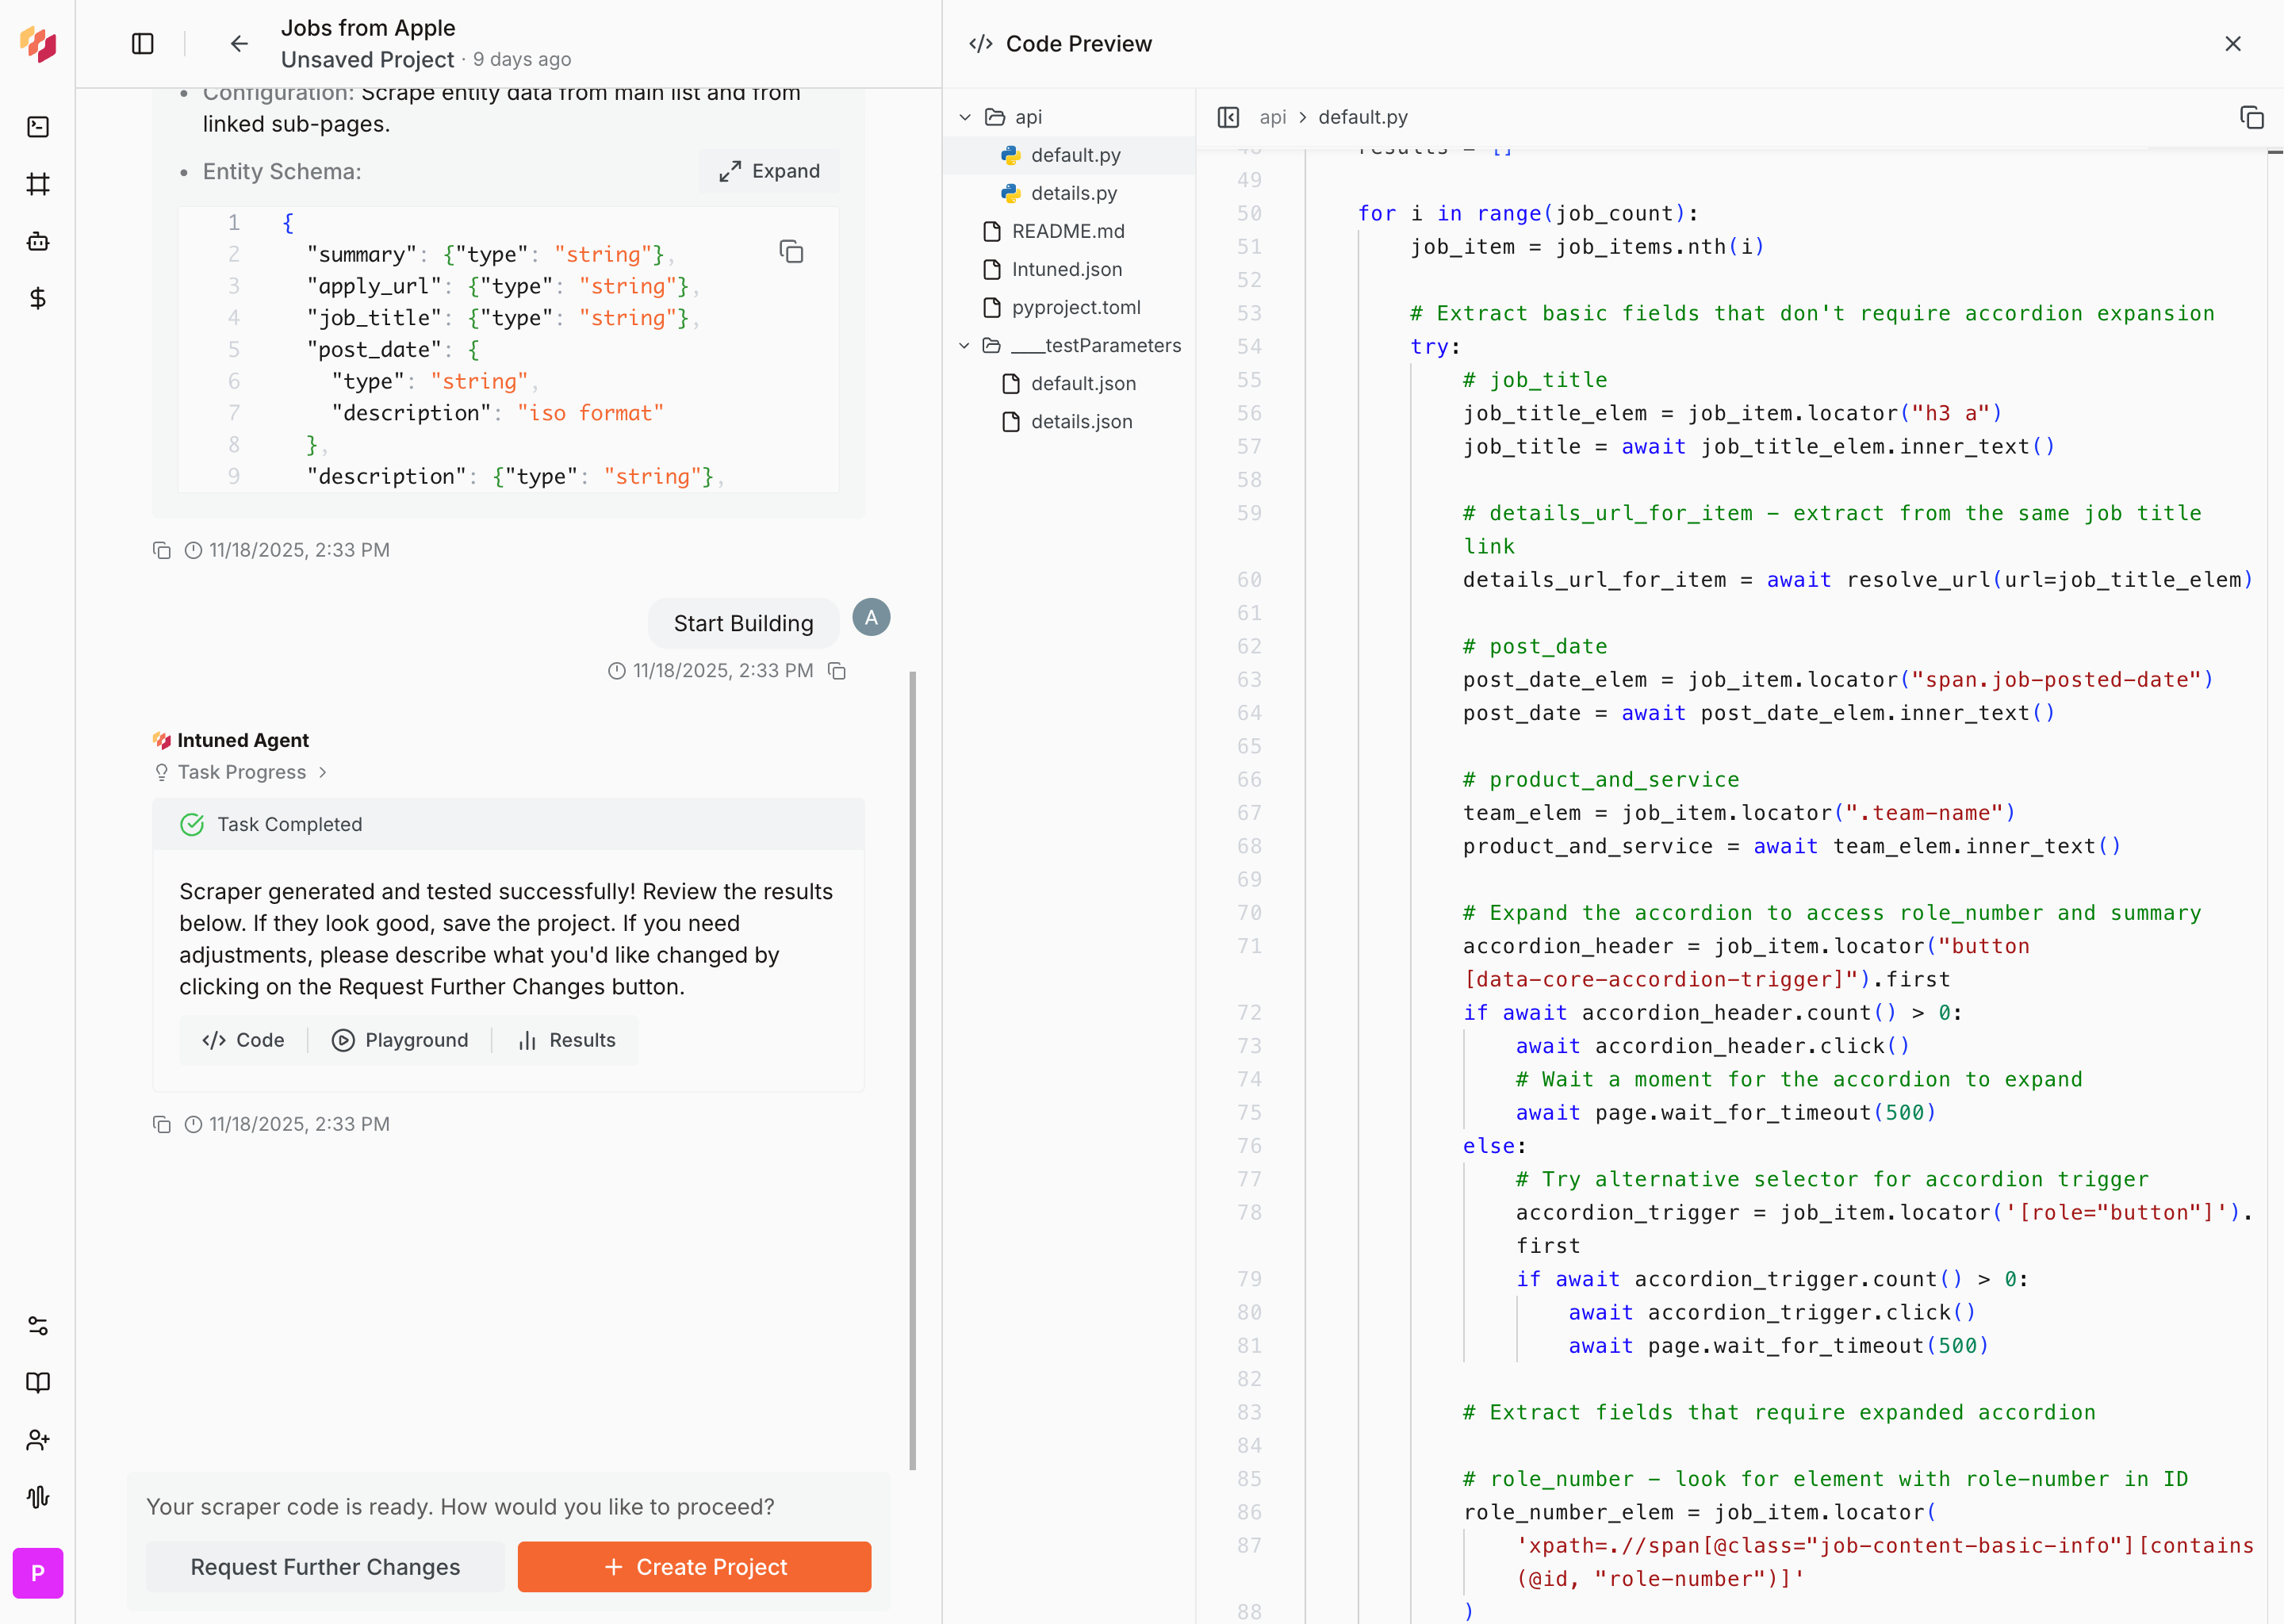Click the invite user icon in sidebar

(38, 1440)
